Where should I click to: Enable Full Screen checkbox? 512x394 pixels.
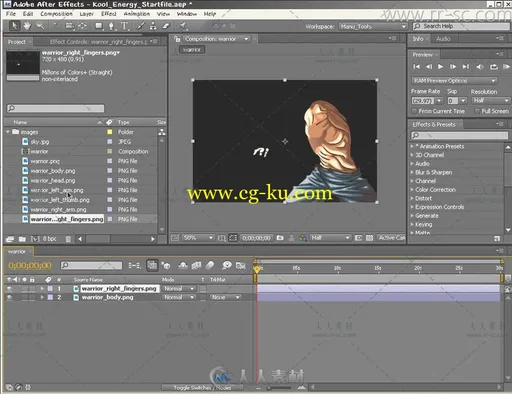(x=477, y=111)
